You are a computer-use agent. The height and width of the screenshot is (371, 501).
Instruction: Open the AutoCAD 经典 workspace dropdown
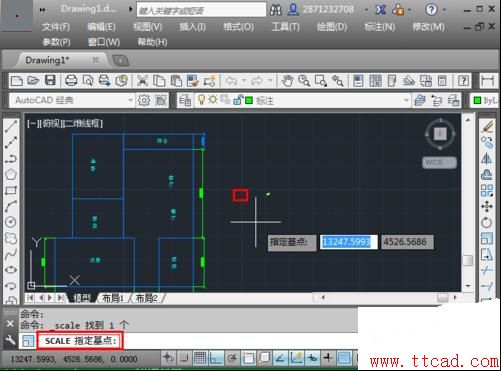[130, 100]
